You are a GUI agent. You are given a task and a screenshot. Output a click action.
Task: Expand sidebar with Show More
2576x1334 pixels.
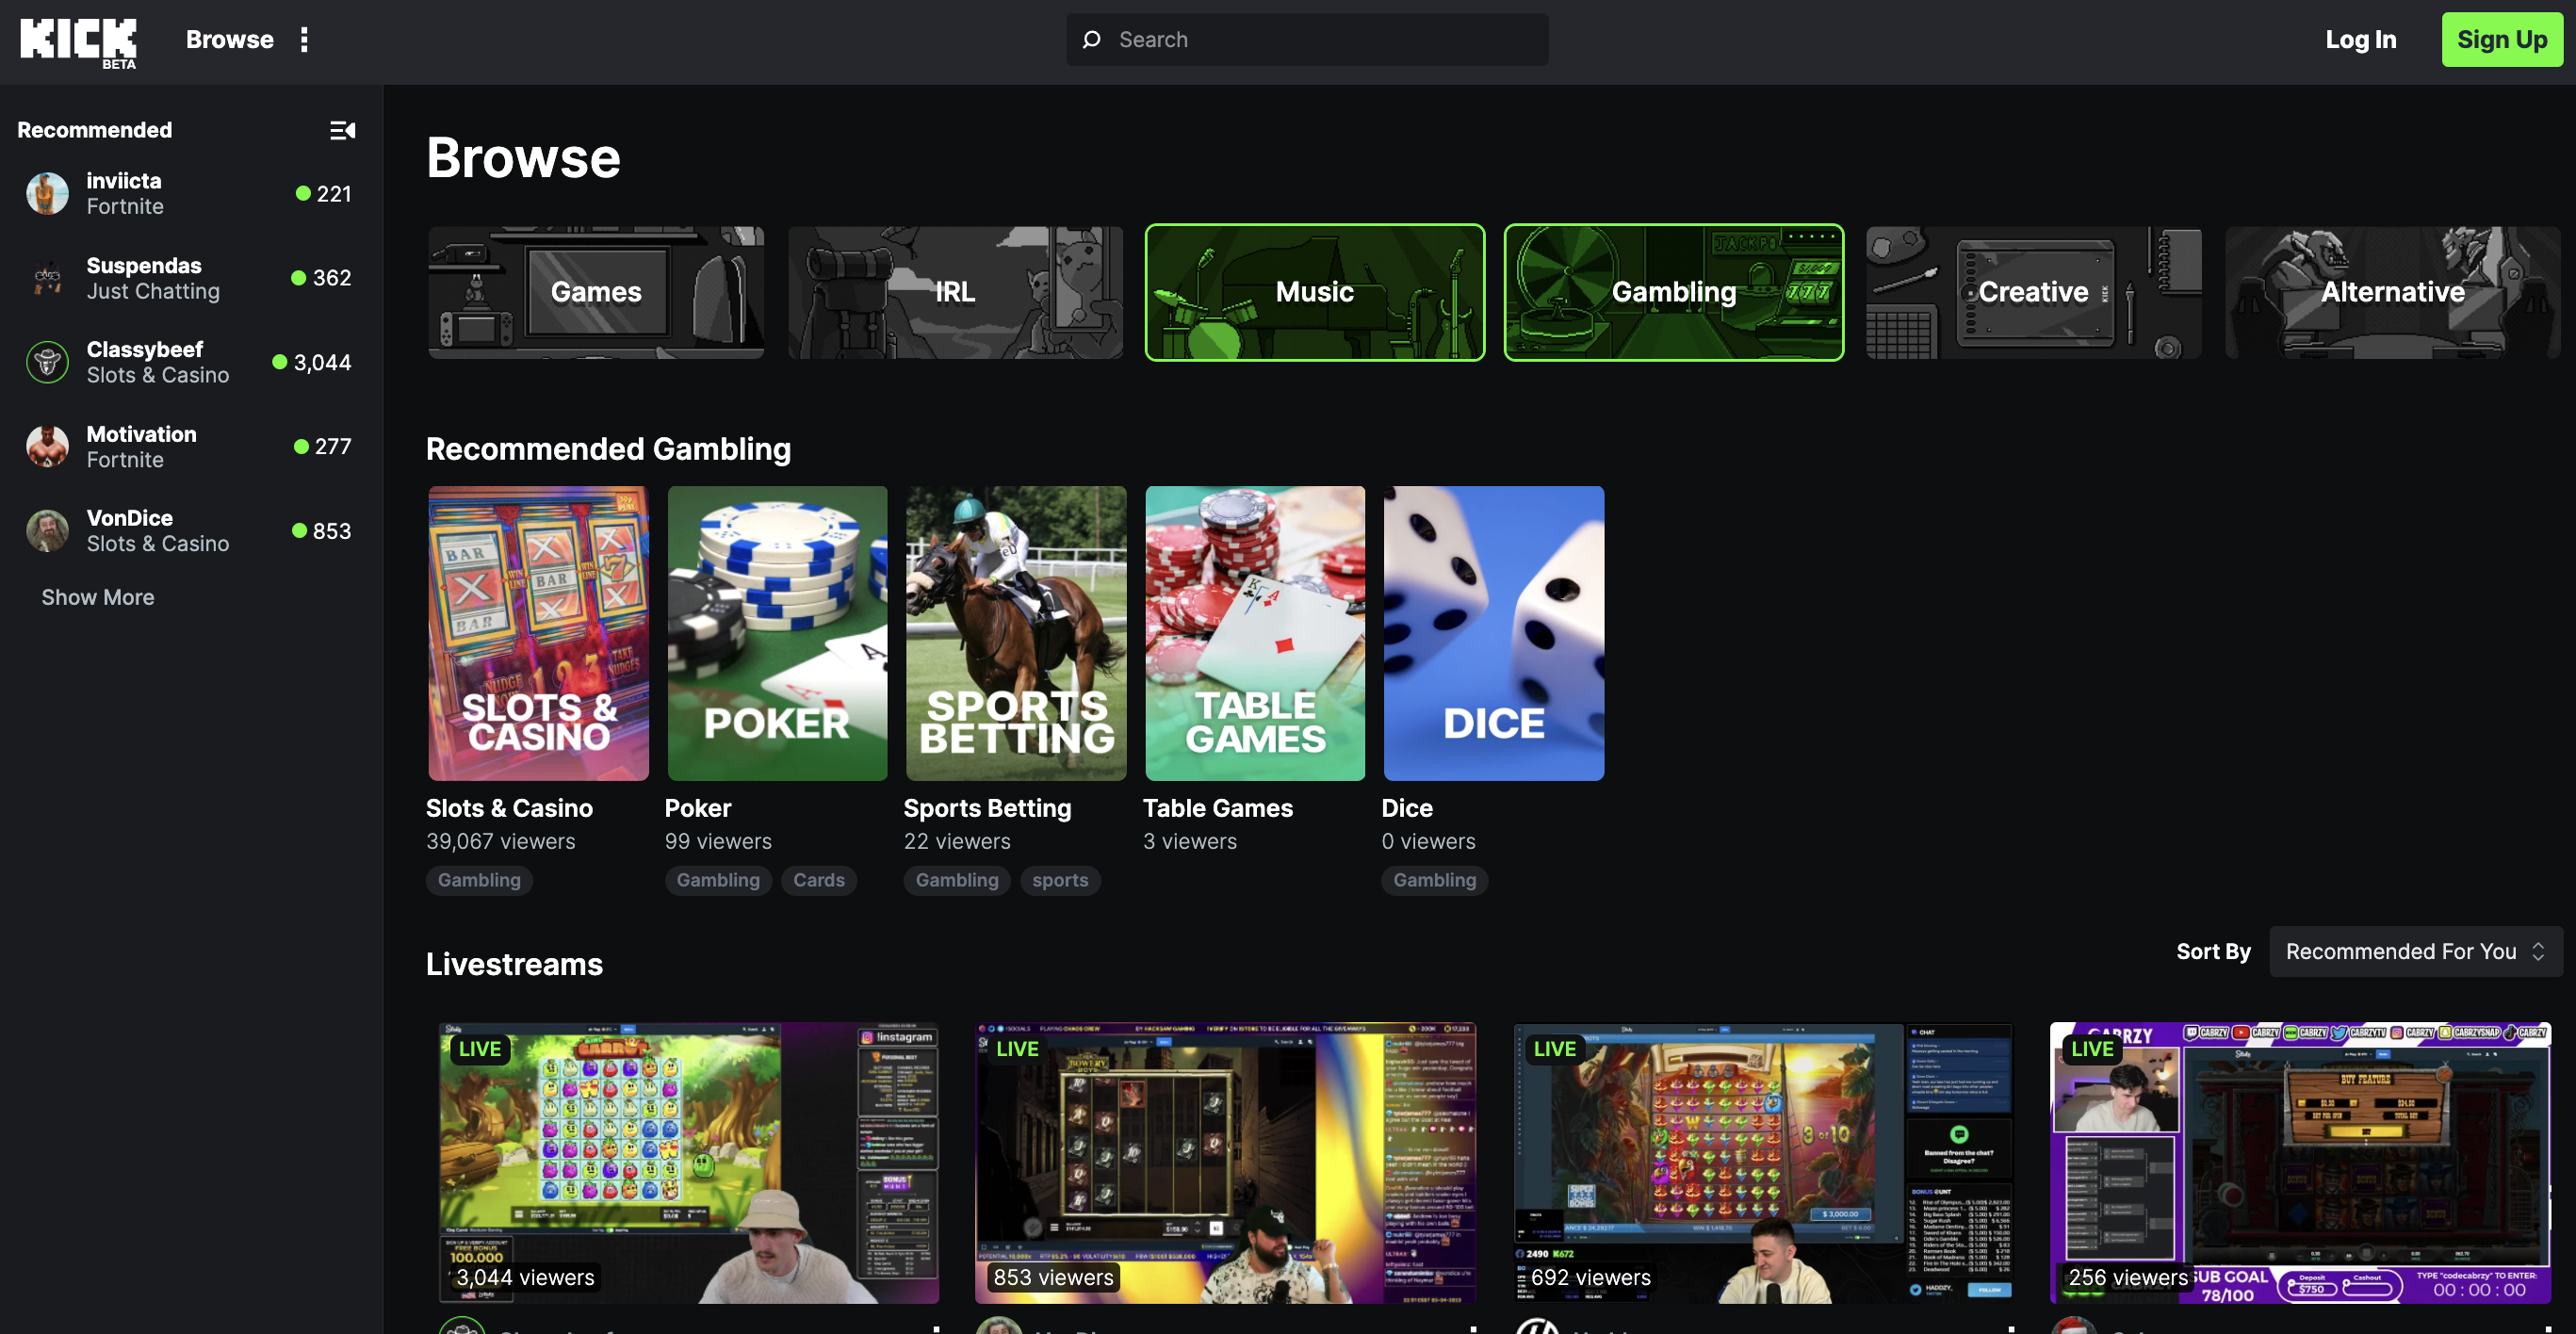98,597
